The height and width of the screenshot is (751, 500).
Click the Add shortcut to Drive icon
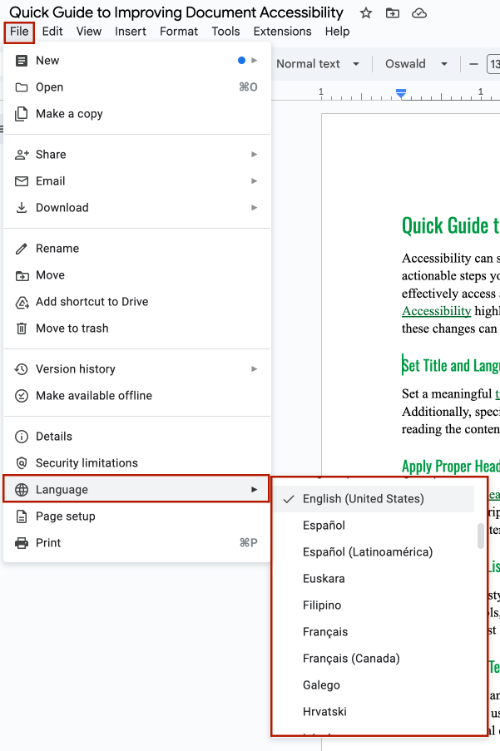pyautogui.click(x=22, y=302)
